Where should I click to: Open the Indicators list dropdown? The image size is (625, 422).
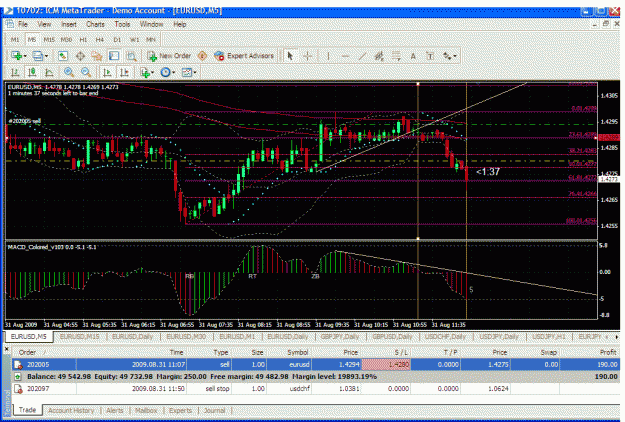pos(147,72)
